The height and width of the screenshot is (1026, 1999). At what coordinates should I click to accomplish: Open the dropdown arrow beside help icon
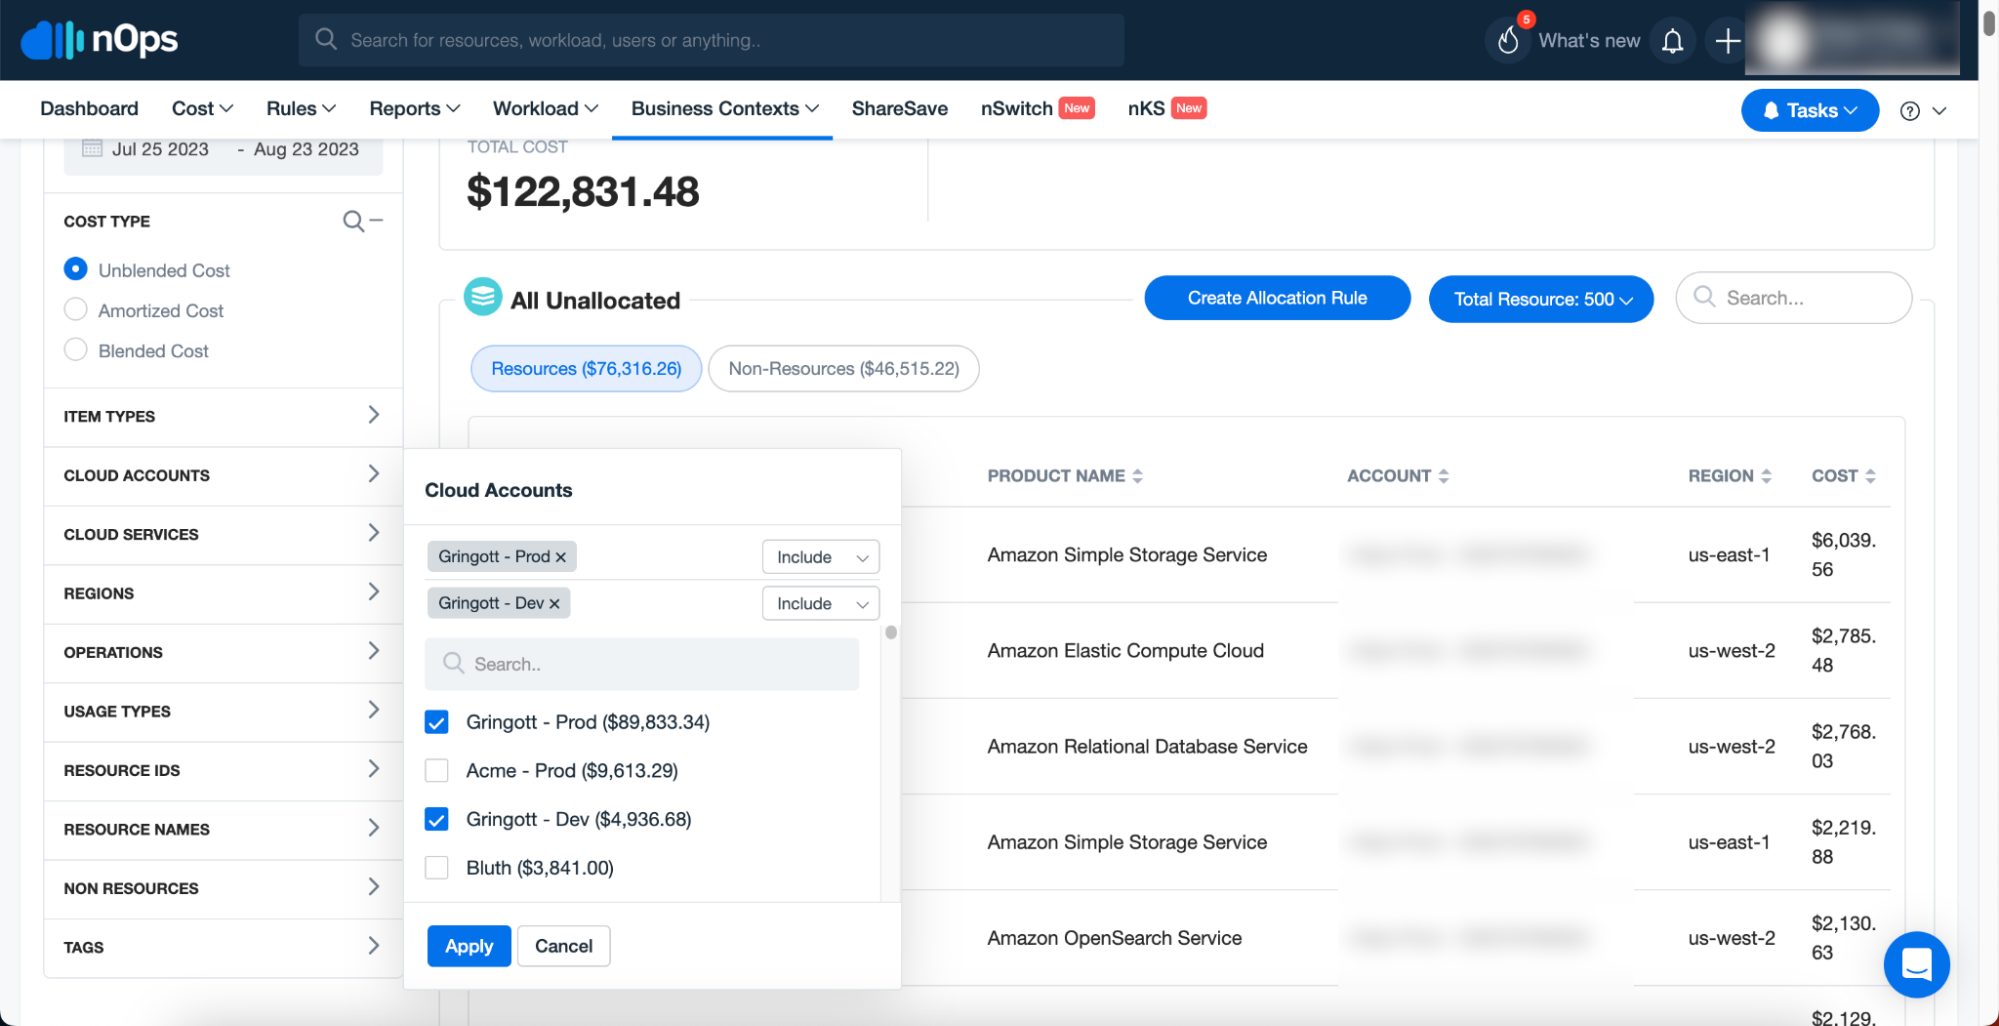coord(1939,111)
